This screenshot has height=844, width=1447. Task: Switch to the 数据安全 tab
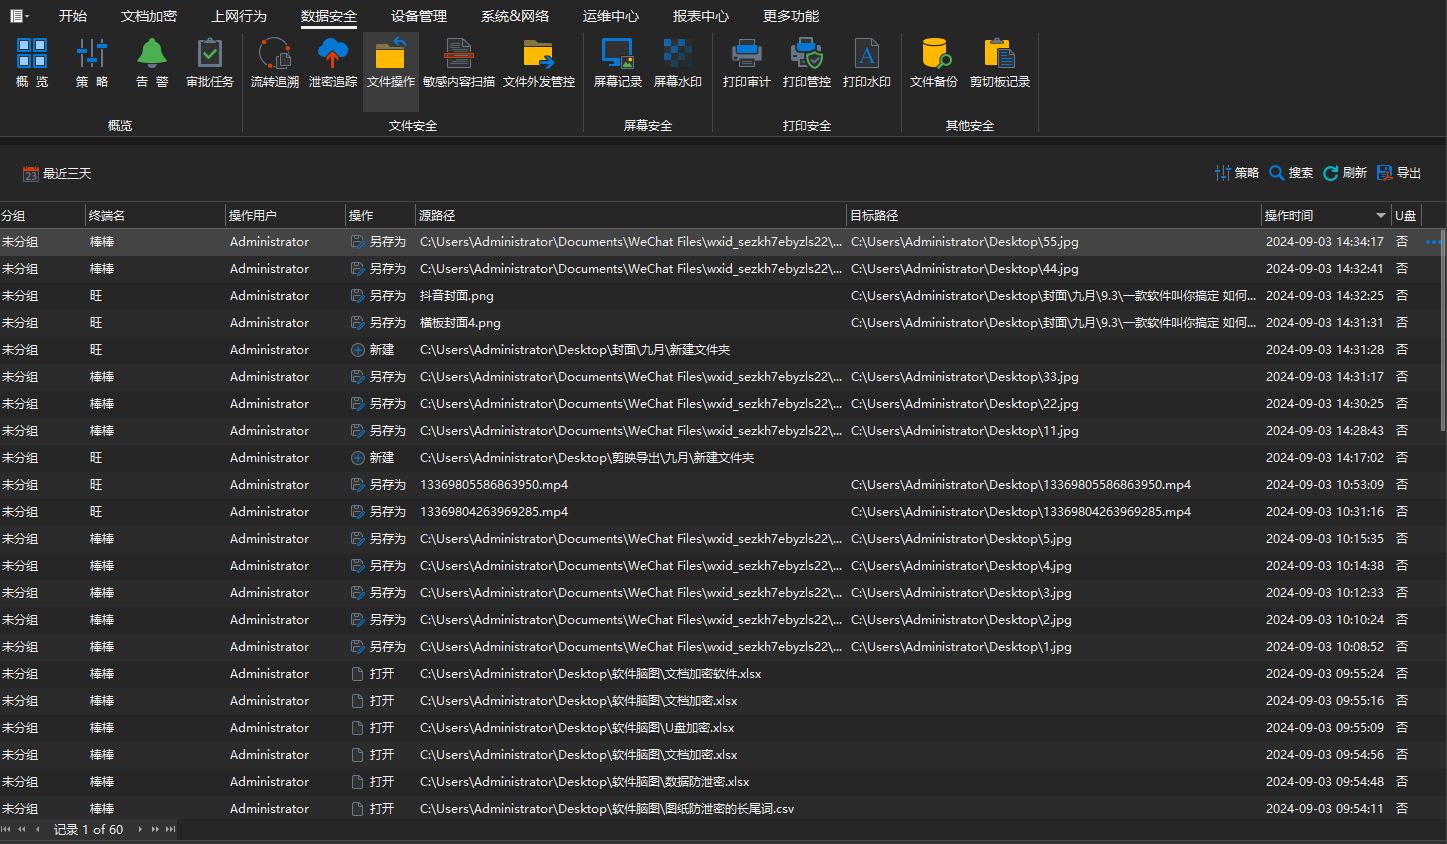coord(329,16)
